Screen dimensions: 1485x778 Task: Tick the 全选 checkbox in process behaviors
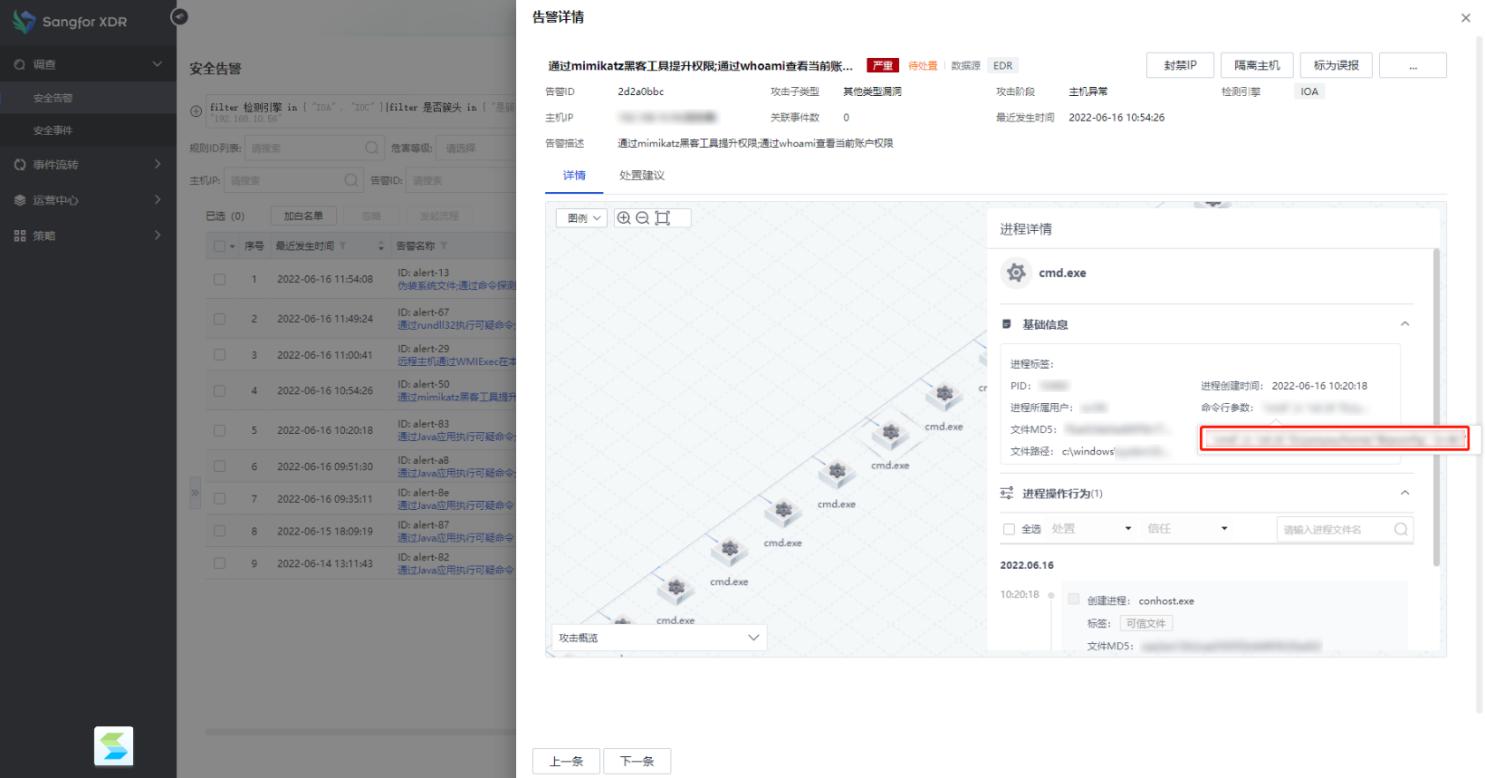coord(1009,529)
